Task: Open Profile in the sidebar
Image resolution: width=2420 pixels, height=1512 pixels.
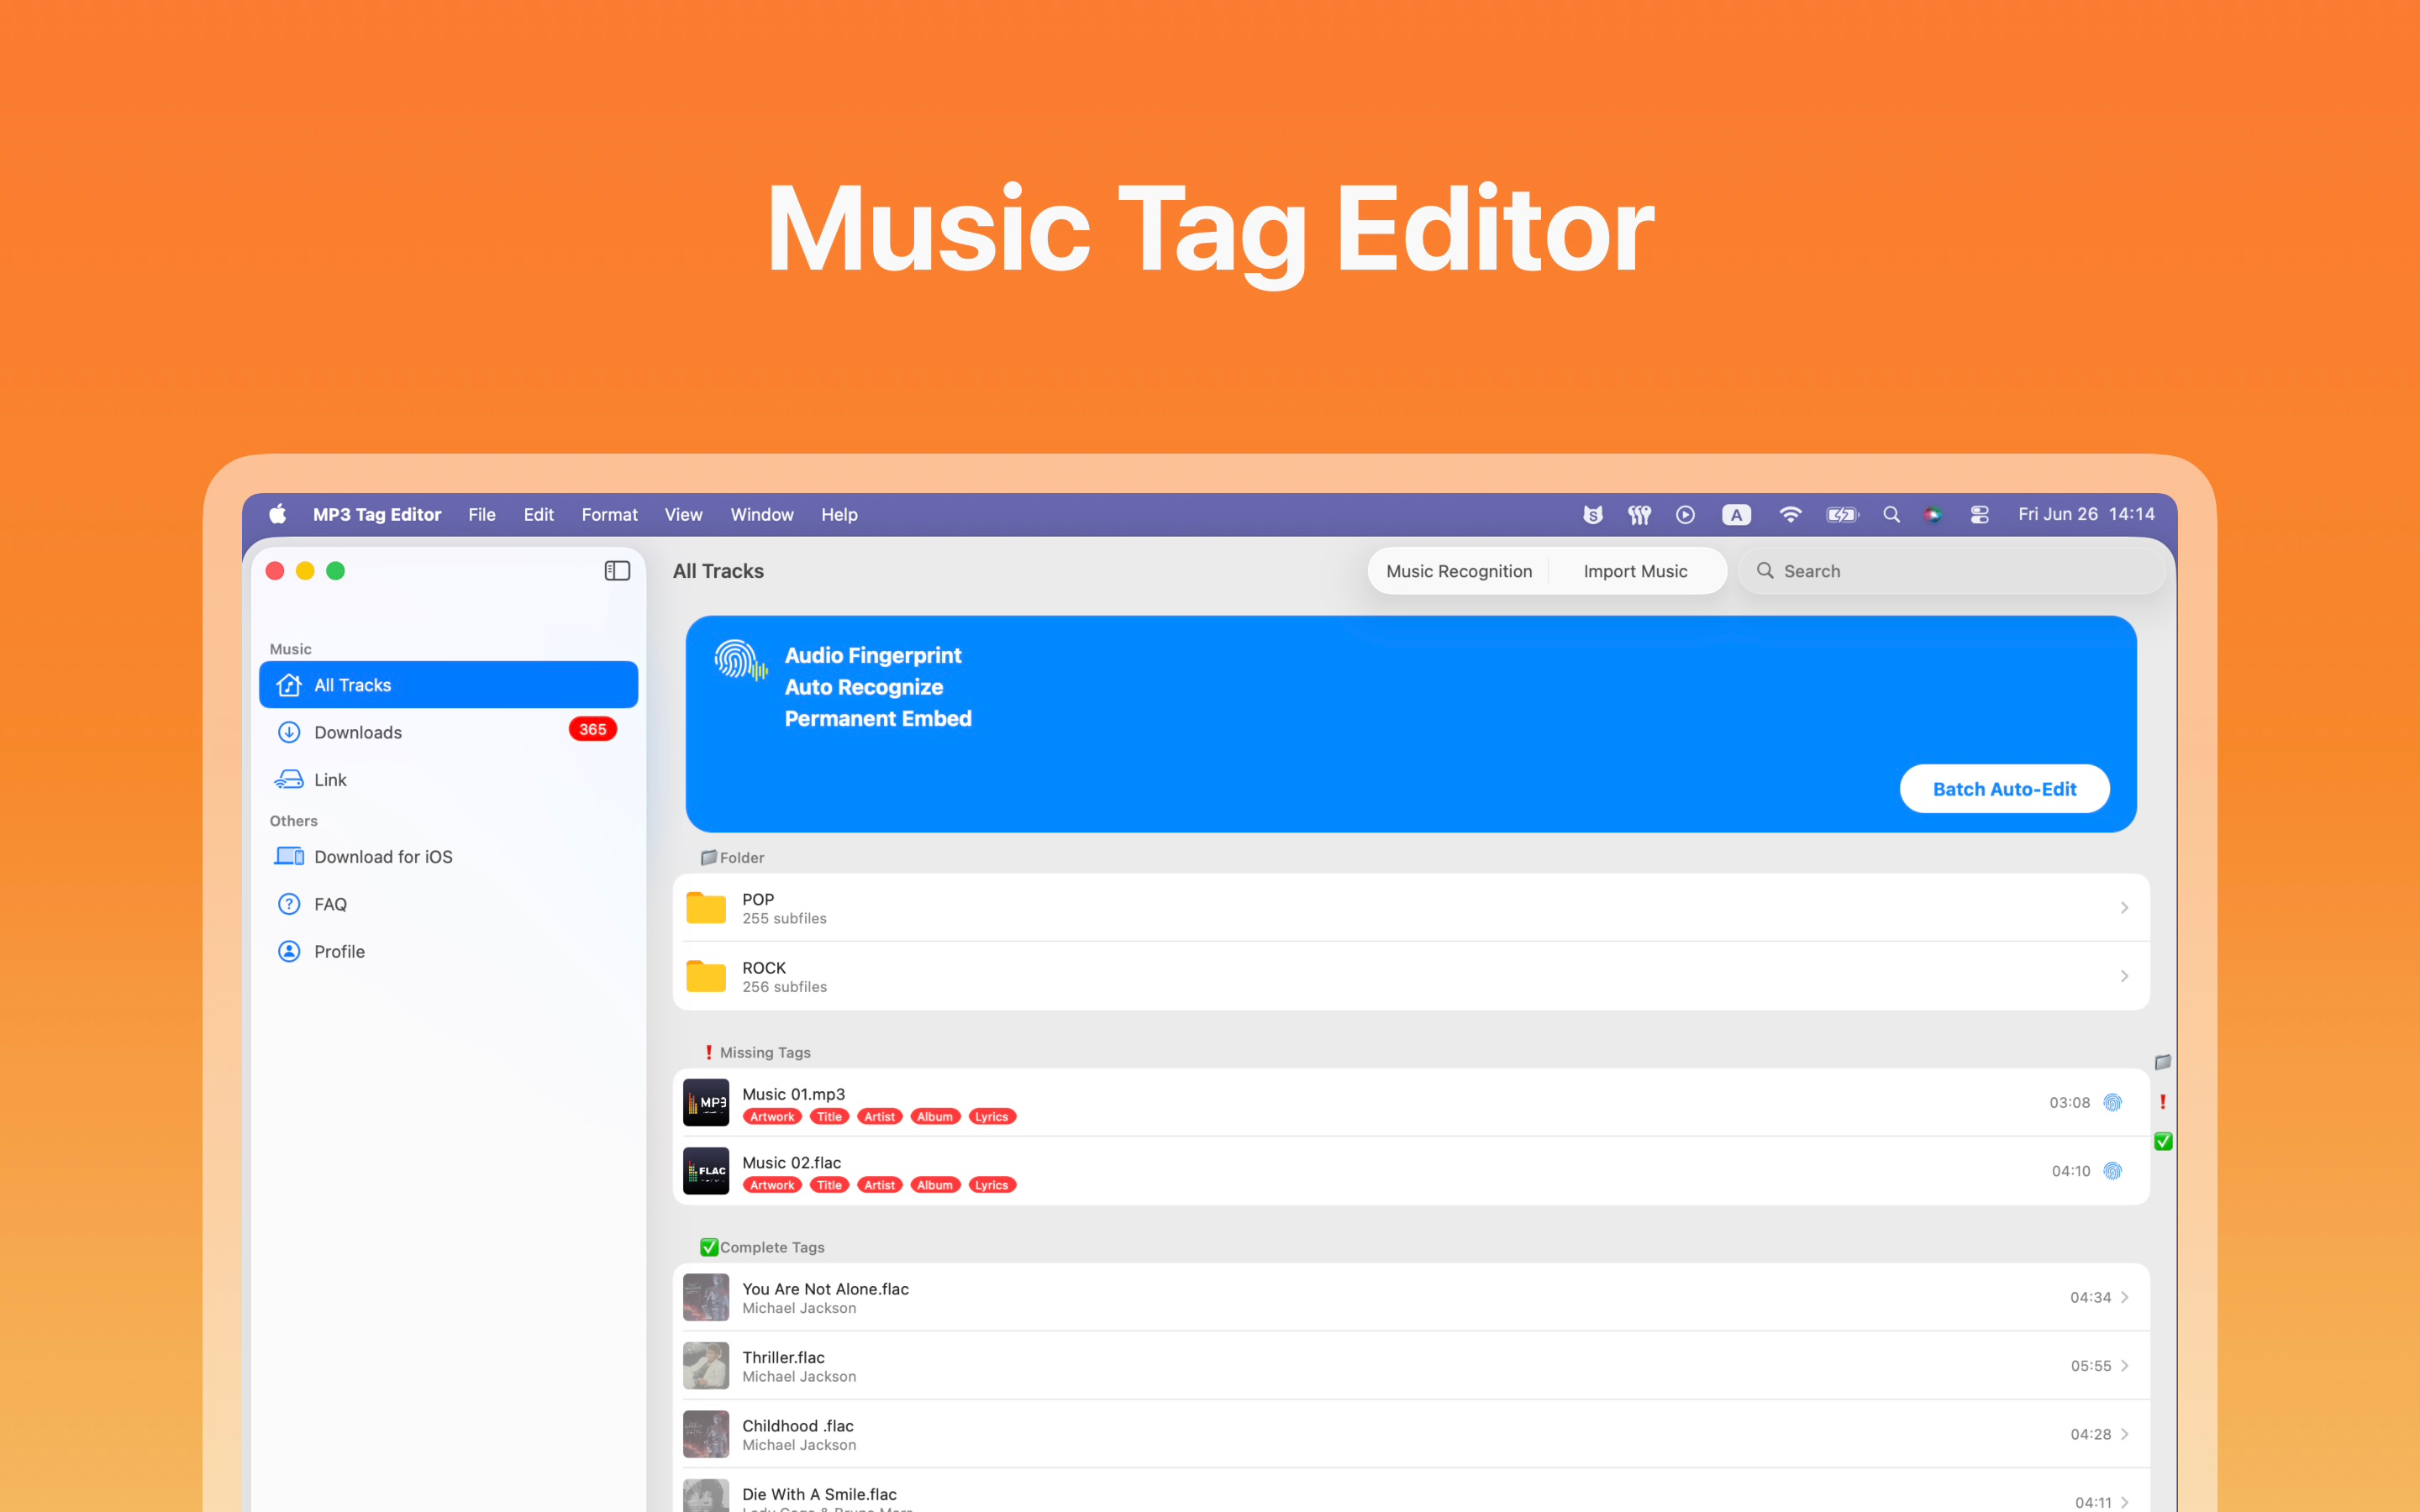Action: 448,951
